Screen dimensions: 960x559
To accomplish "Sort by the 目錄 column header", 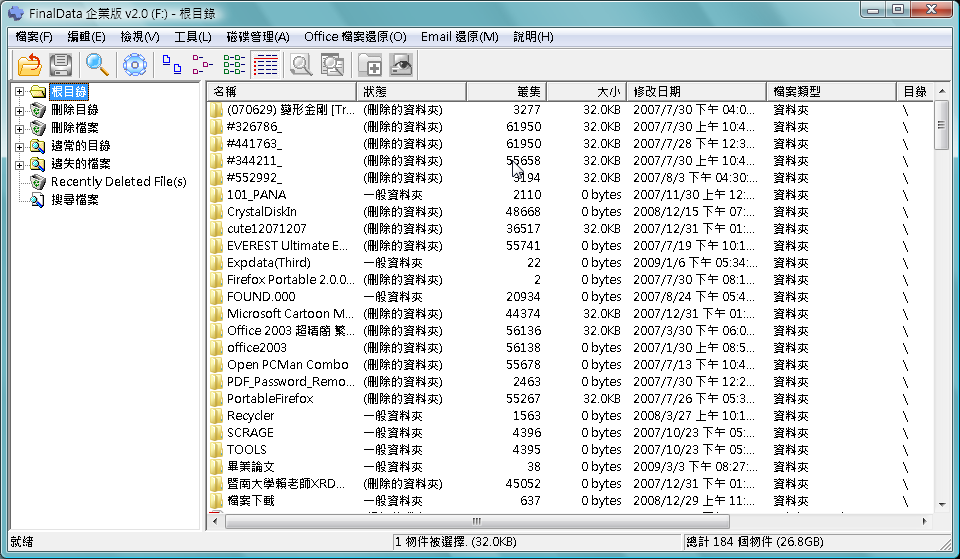I will pos(915,92).
